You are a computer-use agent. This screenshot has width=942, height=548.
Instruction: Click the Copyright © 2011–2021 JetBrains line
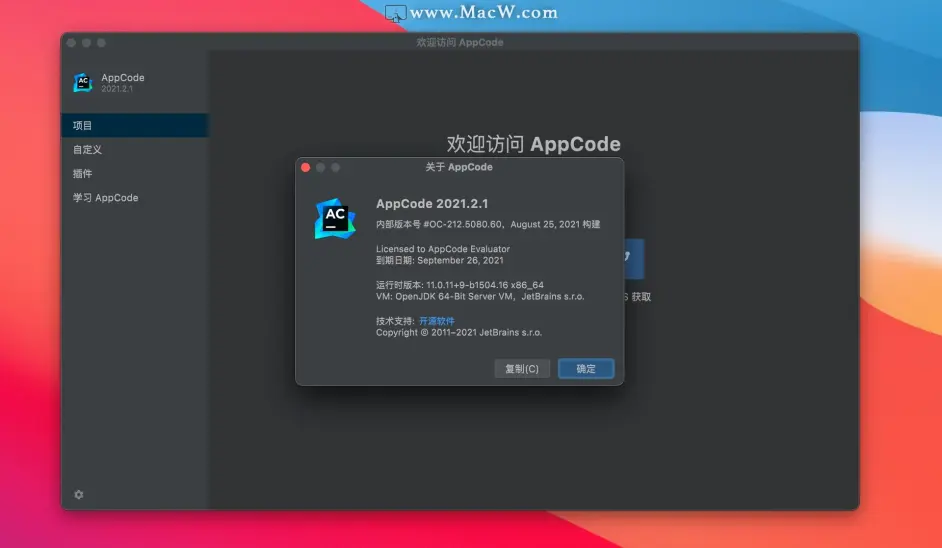pyautogui.click(x=459, y=332)
